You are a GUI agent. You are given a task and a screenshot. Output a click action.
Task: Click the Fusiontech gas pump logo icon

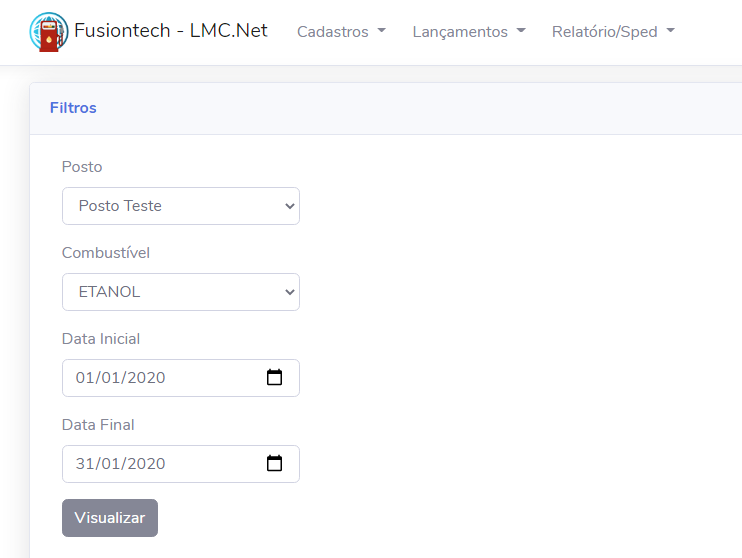click(49, 32)
